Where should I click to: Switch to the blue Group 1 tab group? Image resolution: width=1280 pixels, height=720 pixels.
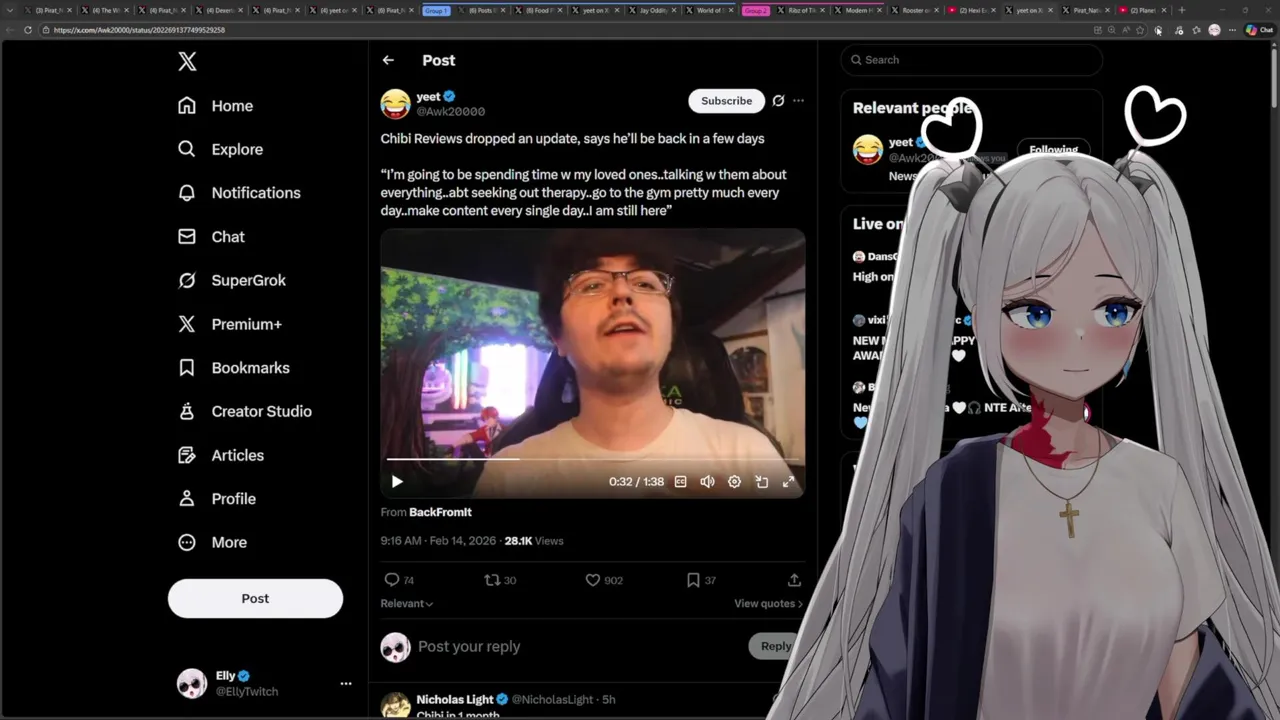[x=436, y=10]
